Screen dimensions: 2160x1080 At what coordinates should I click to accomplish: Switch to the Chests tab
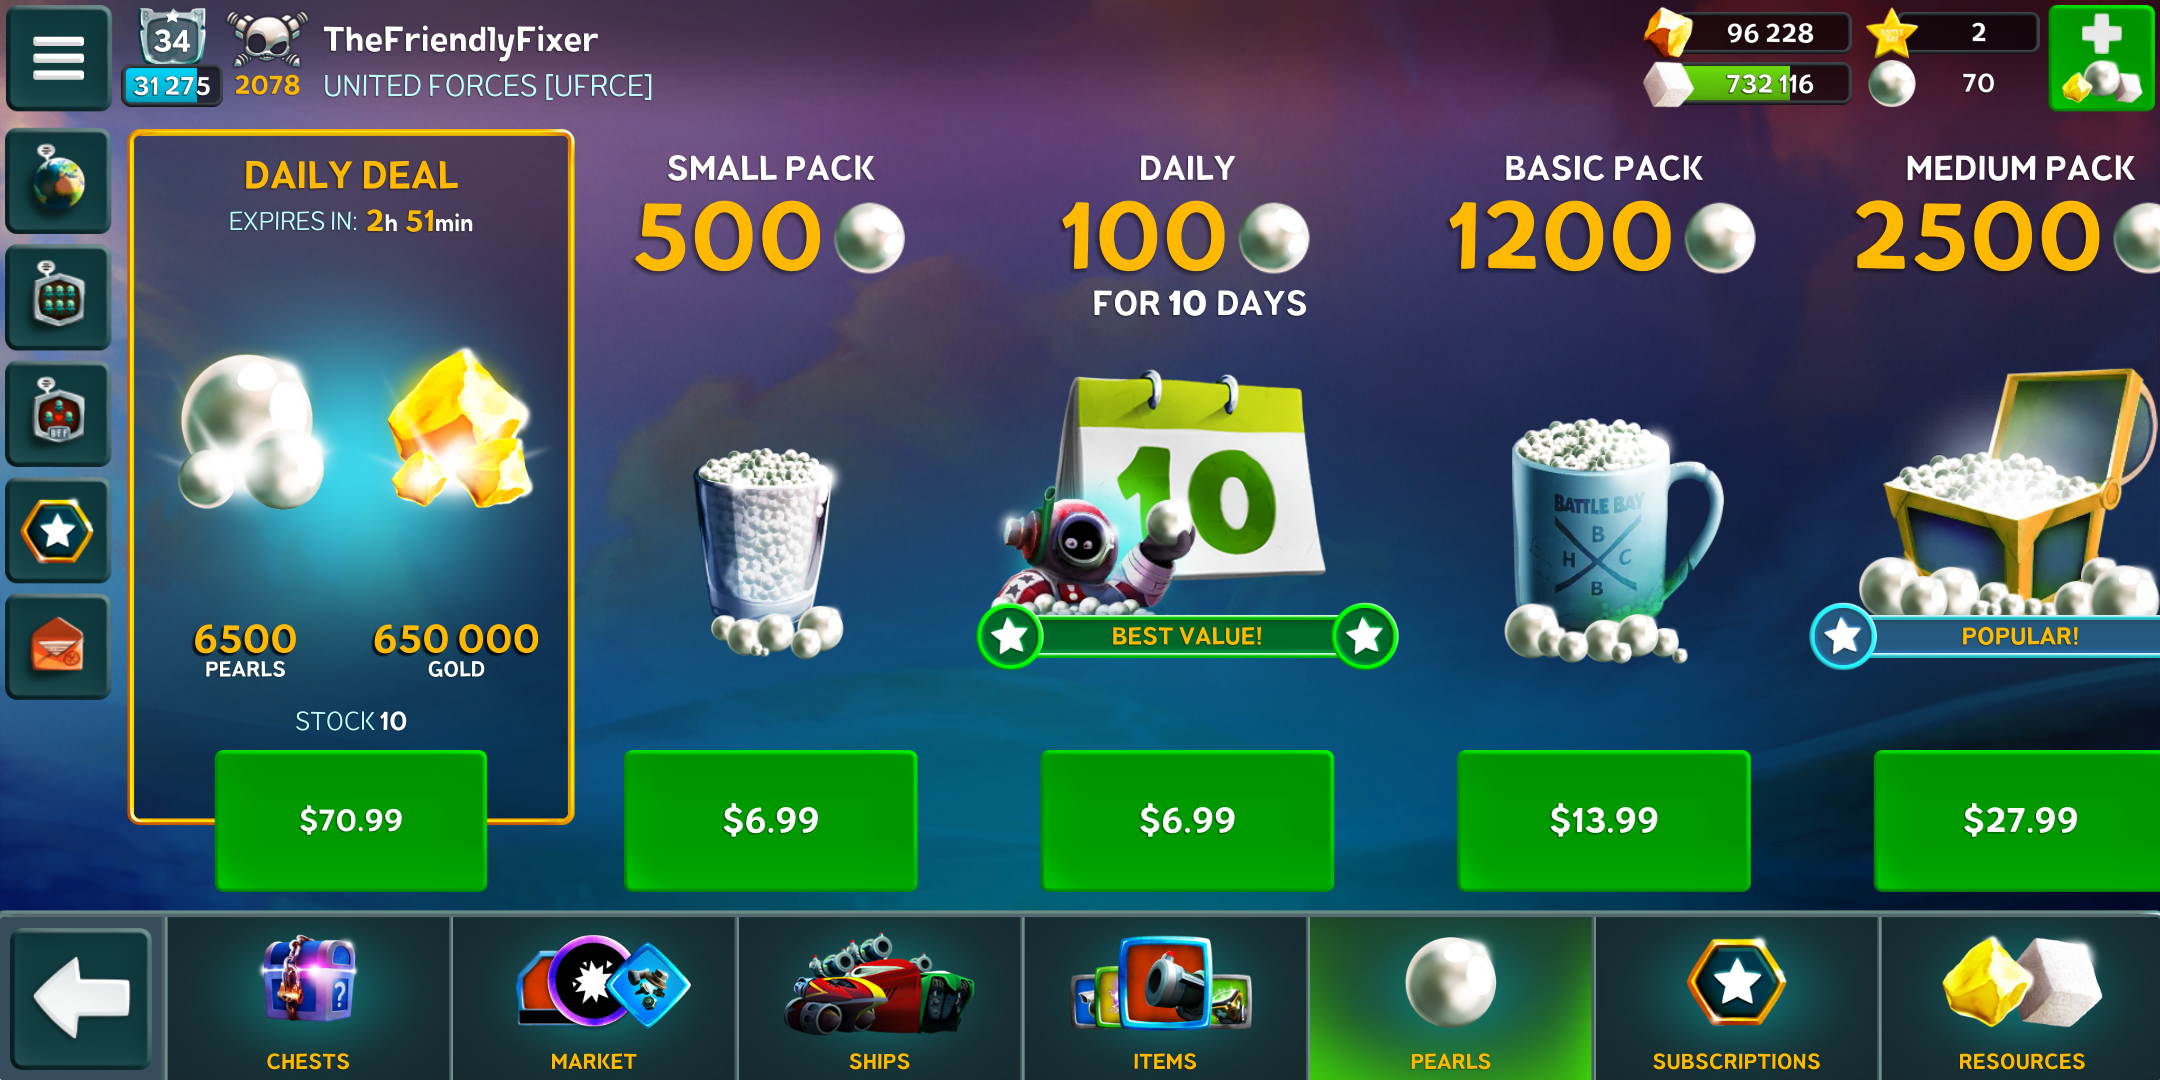308,998
